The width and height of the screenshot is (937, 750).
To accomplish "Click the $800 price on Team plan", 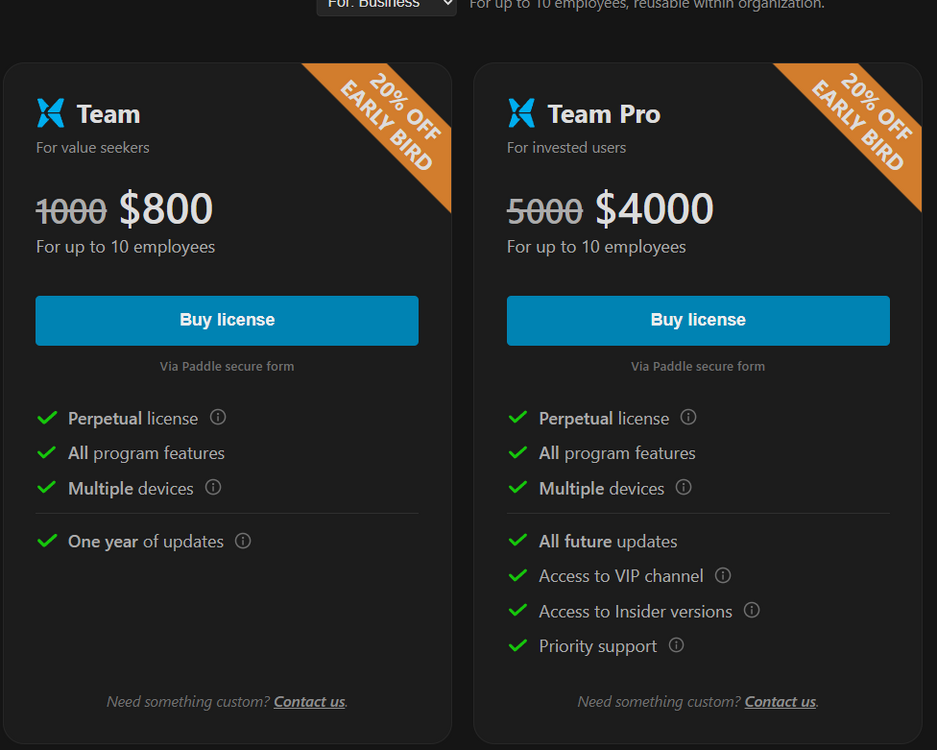I will pyautogui.click(x=166, y=209).
